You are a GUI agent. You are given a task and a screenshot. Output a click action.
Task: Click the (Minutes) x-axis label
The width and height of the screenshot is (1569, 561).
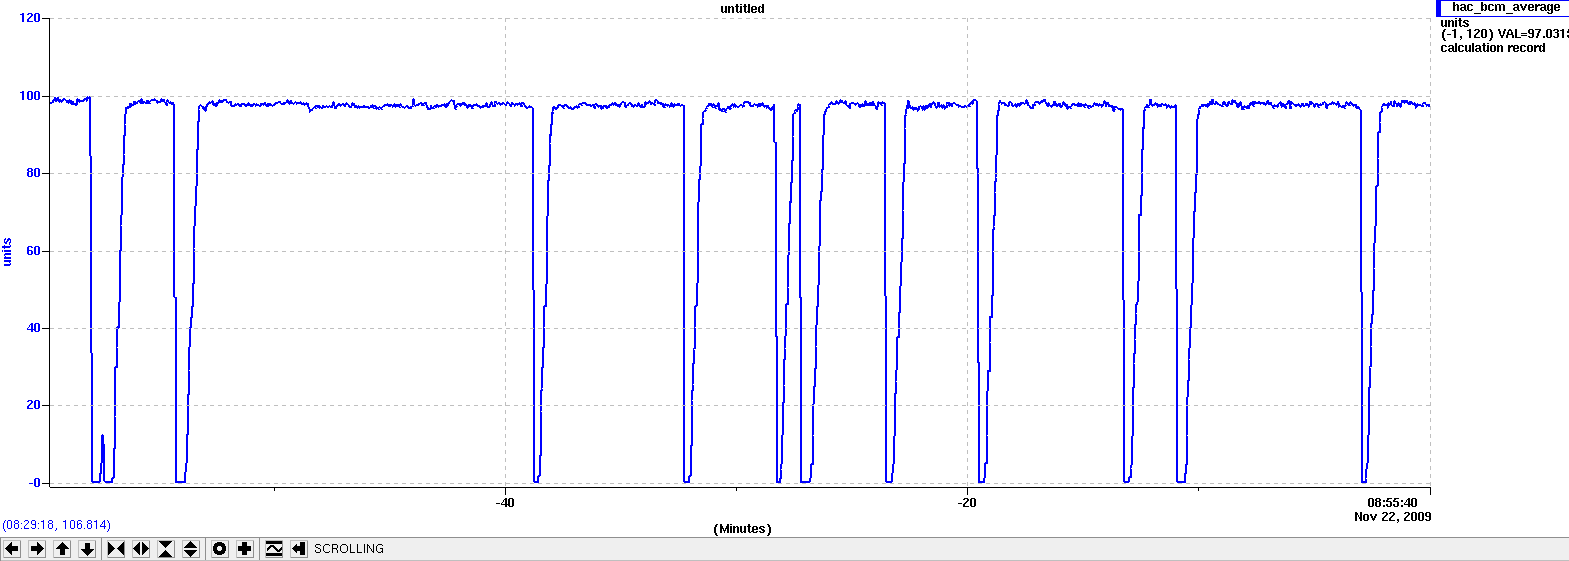[x=742, y=529]
